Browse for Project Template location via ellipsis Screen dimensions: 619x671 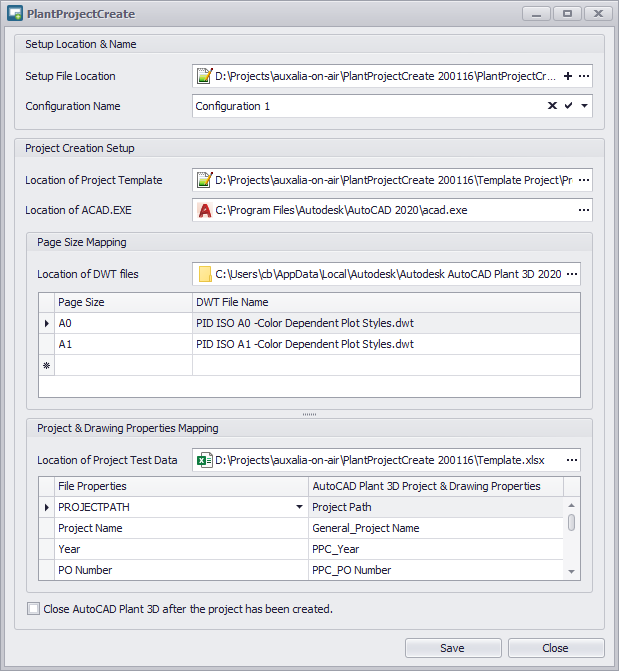coord(584,181)
